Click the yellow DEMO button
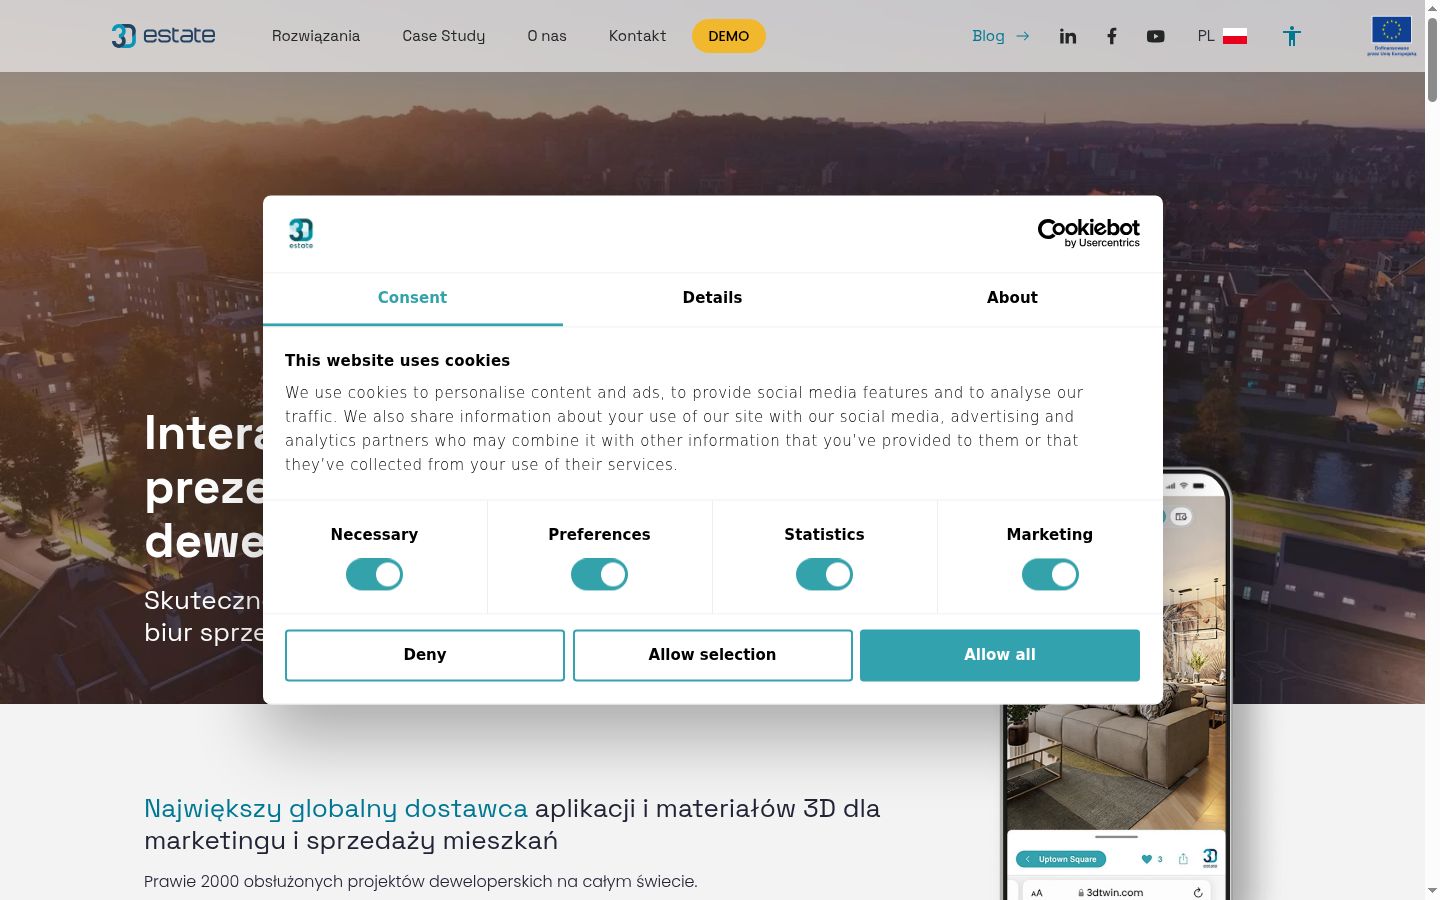Viewport: 1440px width, 900px height. click(x=728, y=36)
